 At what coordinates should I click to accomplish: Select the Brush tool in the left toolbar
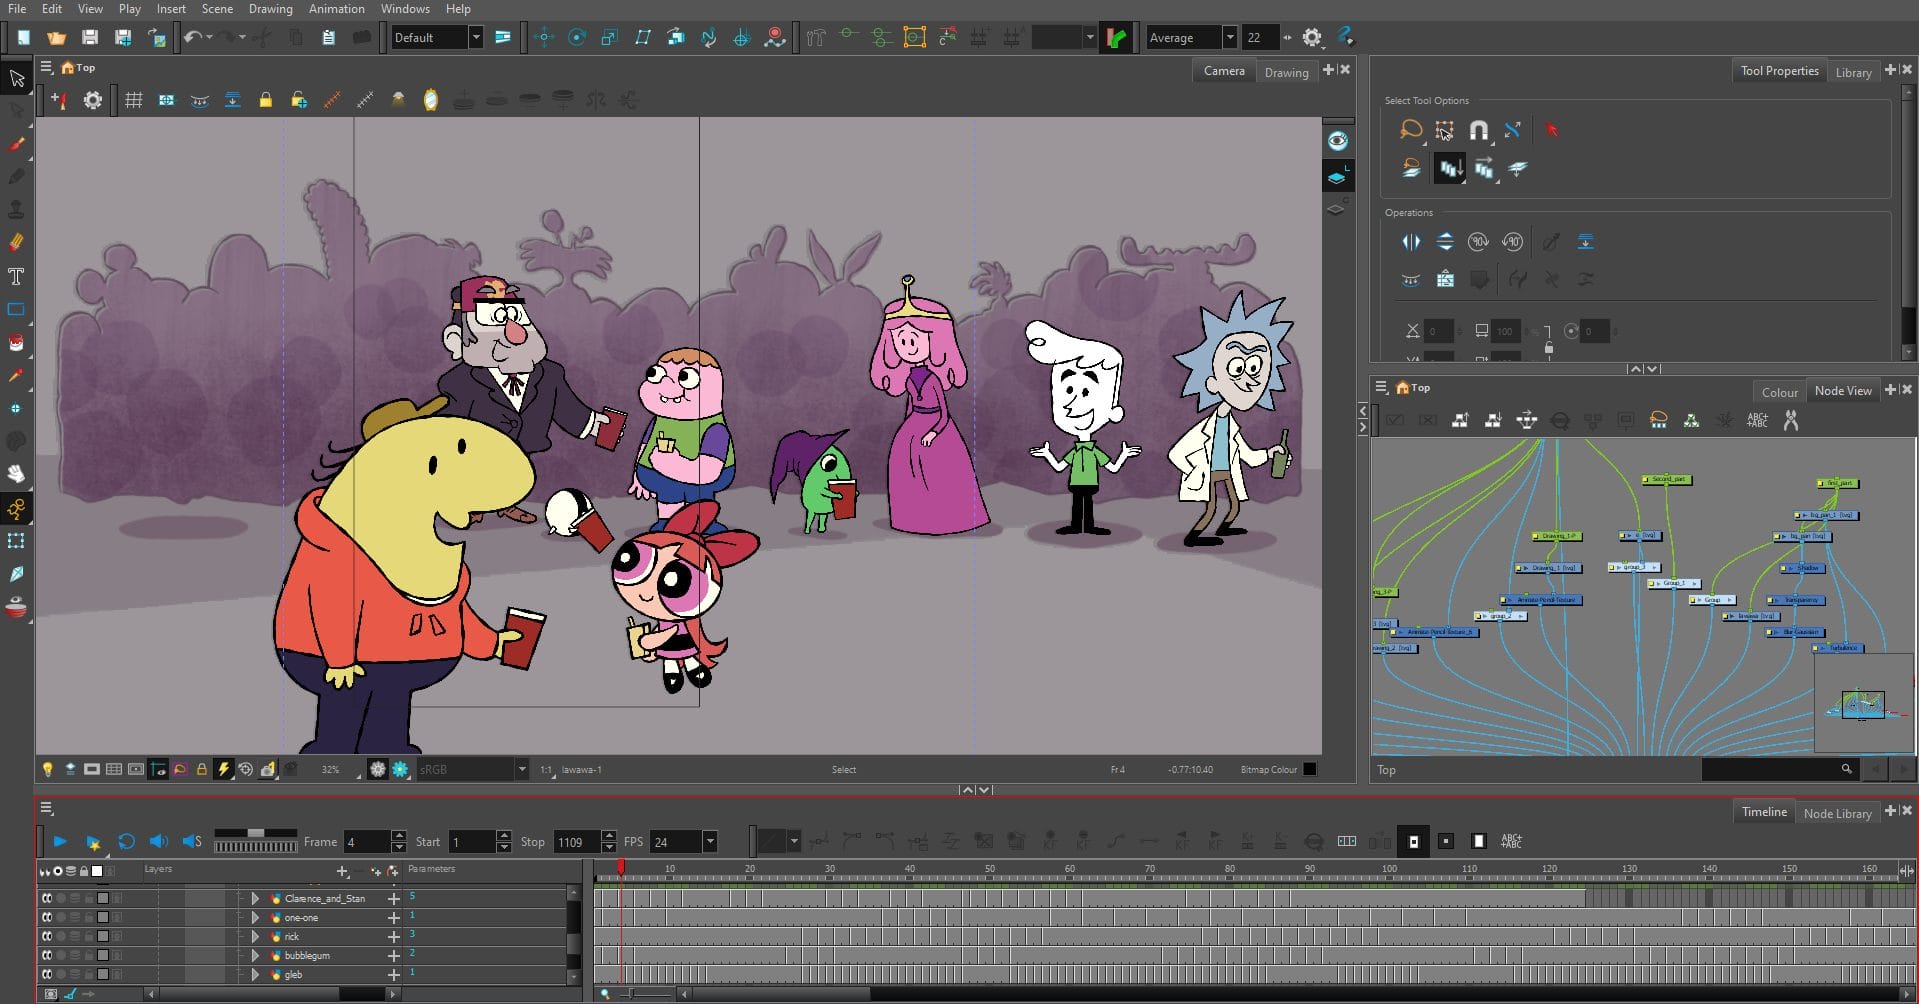pos(16,144)
